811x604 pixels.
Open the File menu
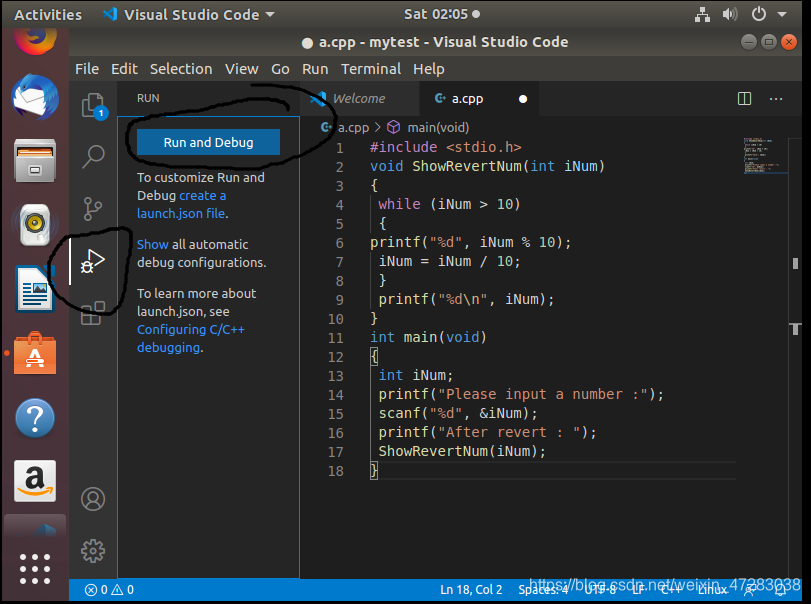[x=87, y=69]
